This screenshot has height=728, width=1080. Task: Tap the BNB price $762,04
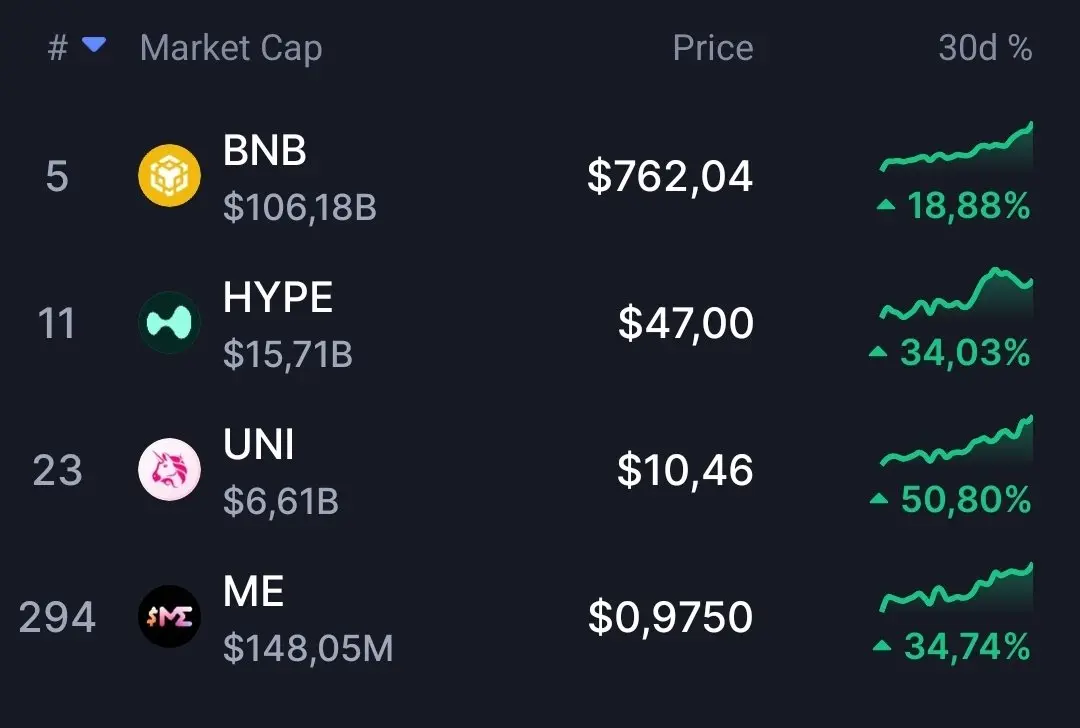[669, 176]
